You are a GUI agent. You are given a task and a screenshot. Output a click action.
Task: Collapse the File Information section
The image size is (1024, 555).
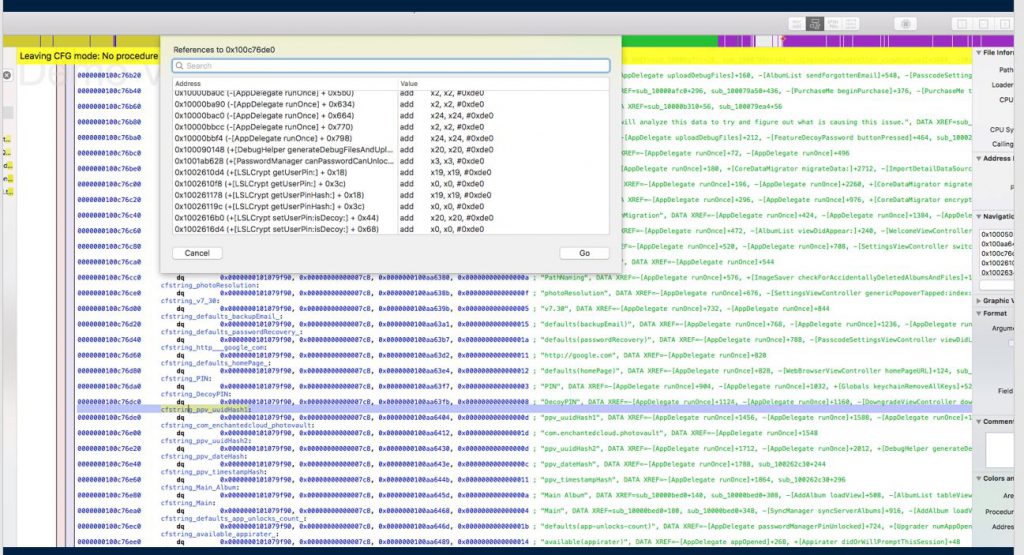click(978, 52)
